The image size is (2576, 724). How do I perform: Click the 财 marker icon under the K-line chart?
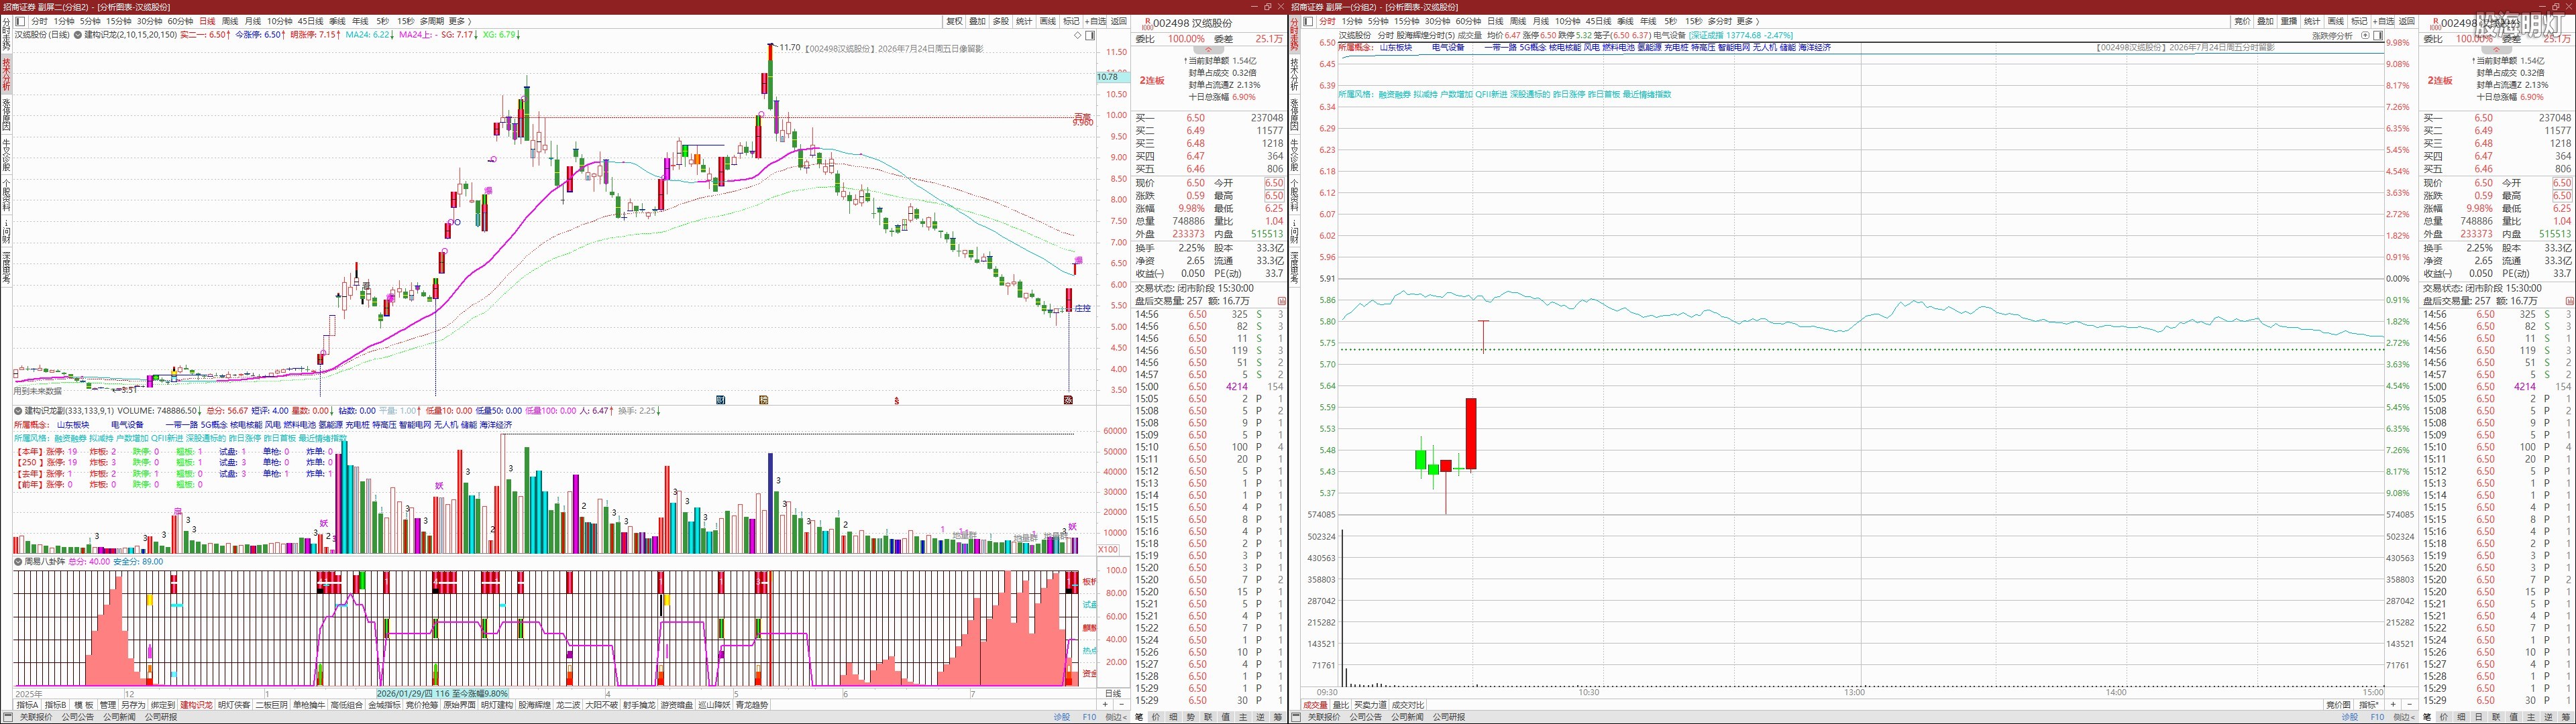(721, 400)
